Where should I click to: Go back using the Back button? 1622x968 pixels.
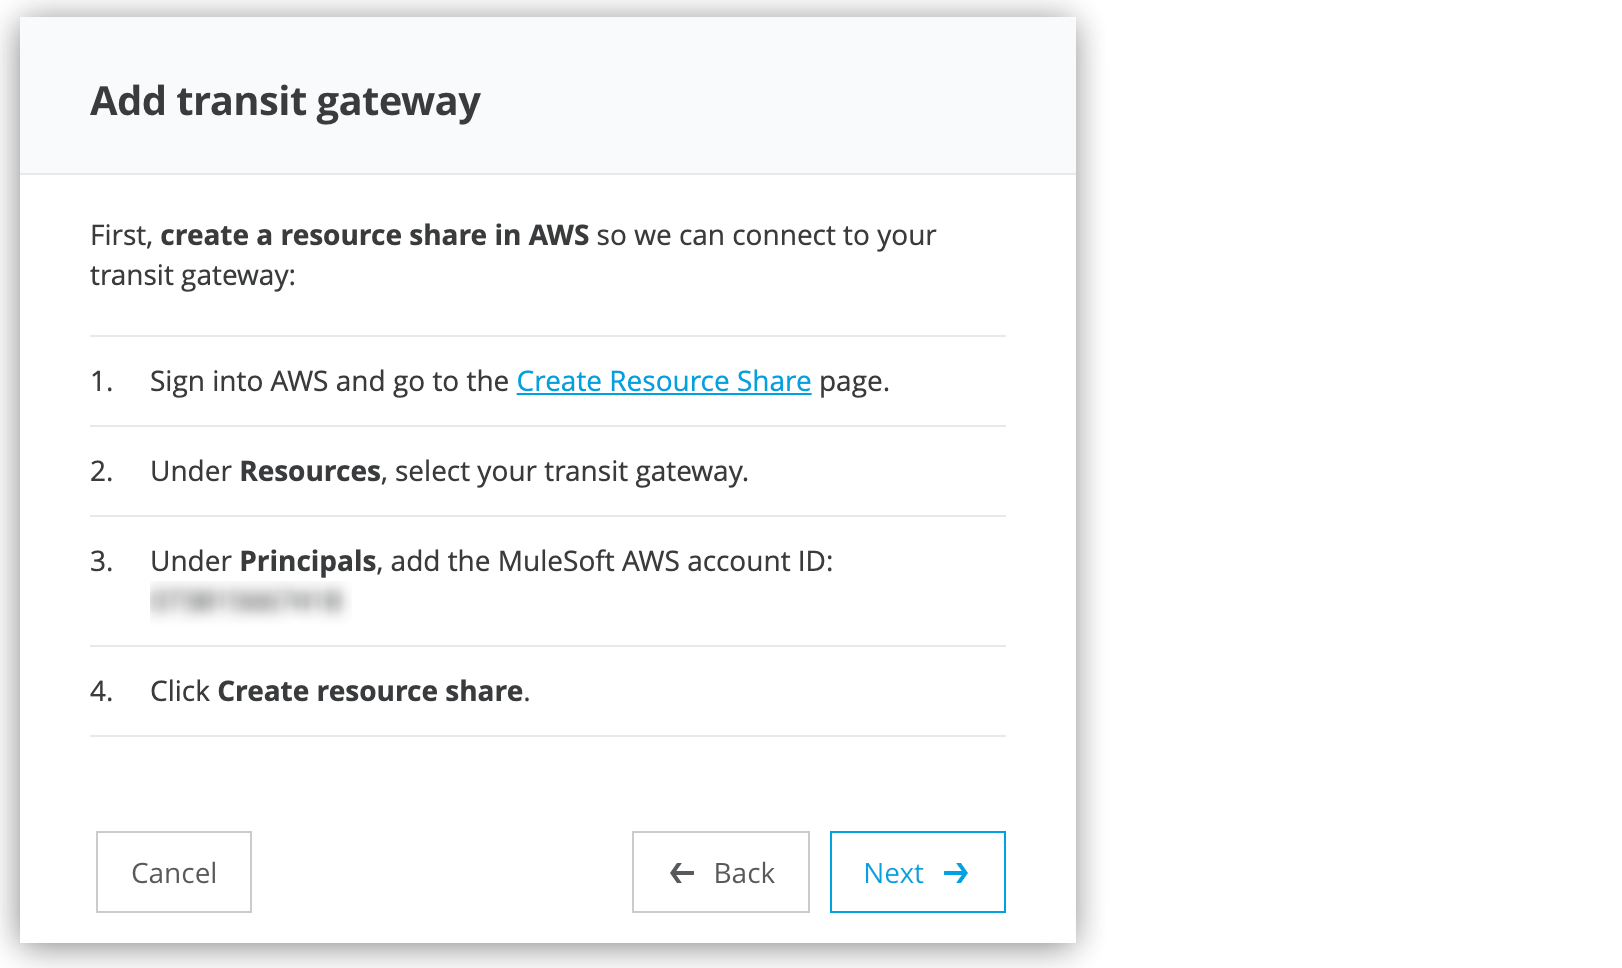[x=720, y=872]
